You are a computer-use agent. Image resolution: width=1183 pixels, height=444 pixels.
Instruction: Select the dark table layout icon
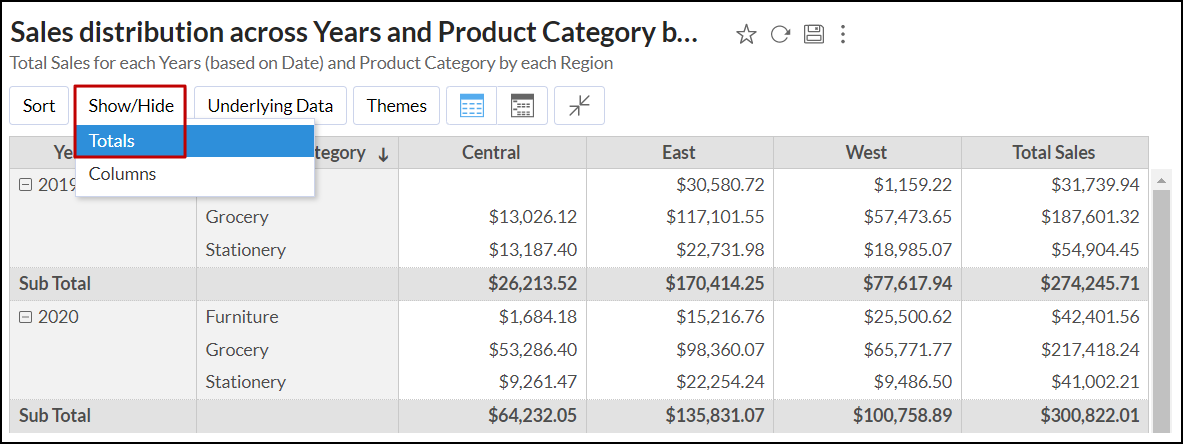[x=522, y=106]
